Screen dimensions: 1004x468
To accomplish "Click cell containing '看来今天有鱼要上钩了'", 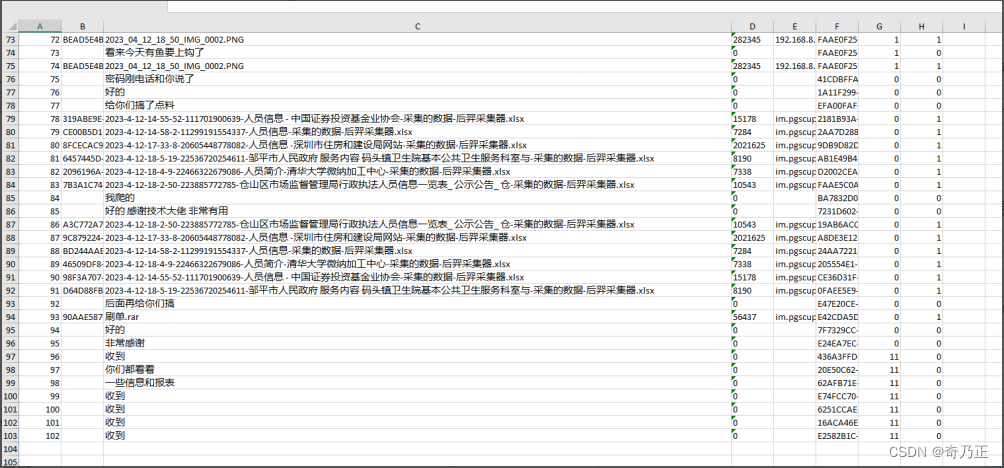I will coord(417,52).
